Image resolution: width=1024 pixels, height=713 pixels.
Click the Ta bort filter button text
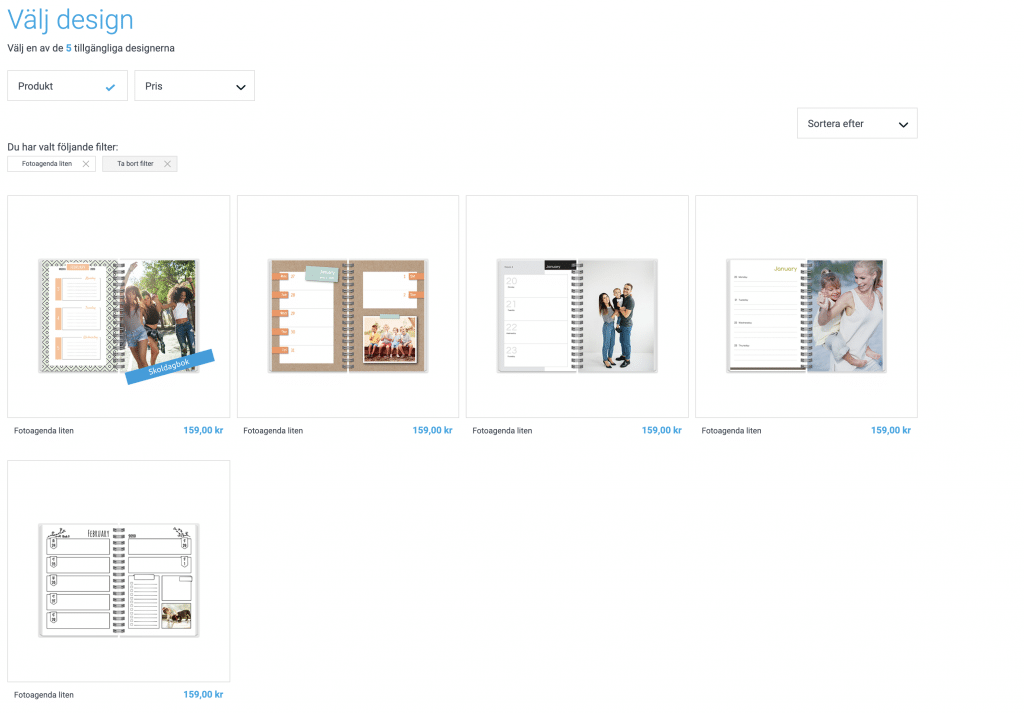click(x=135, y=164)
